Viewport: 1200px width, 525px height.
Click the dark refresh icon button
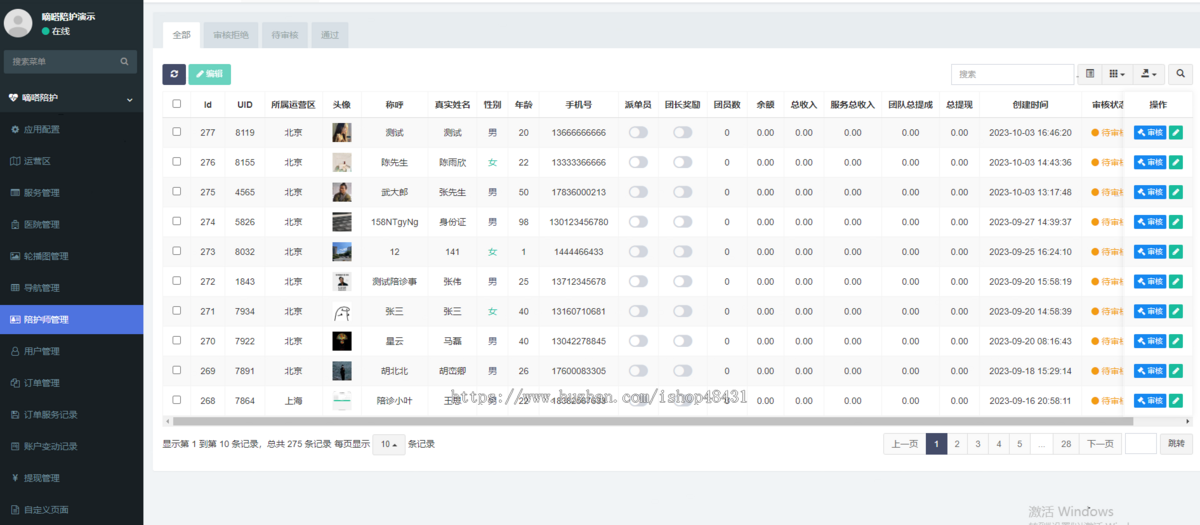[174, 74]
